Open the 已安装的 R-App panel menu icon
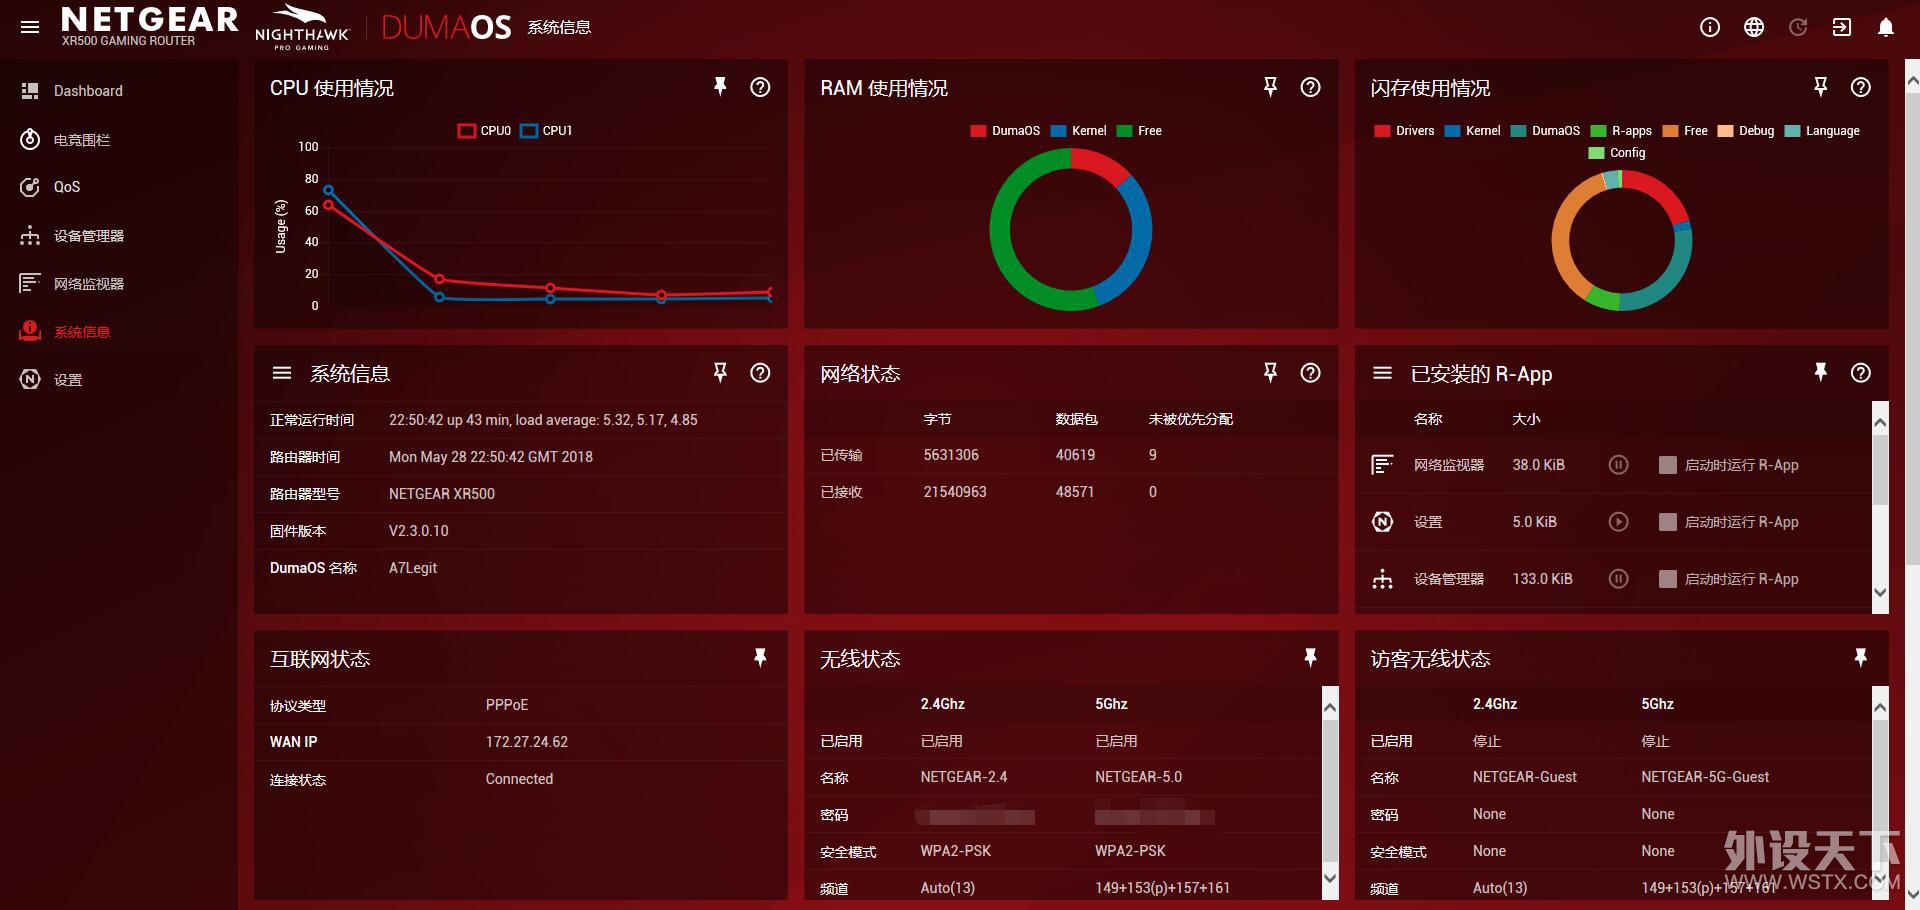This screenshot has height=910, width=1920. point(1383,373)
